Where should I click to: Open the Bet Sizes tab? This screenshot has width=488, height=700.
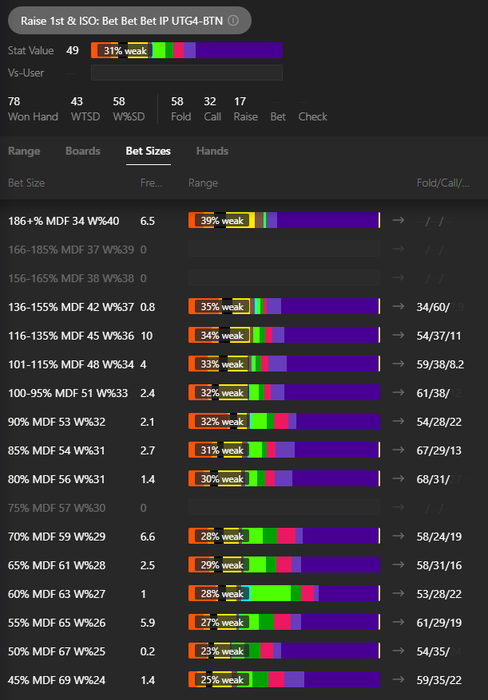coord(148,151)
